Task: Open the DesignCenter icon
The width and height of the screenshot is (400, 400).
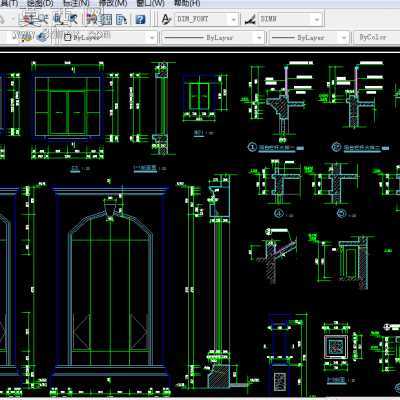Action: (x=106, y=19)
